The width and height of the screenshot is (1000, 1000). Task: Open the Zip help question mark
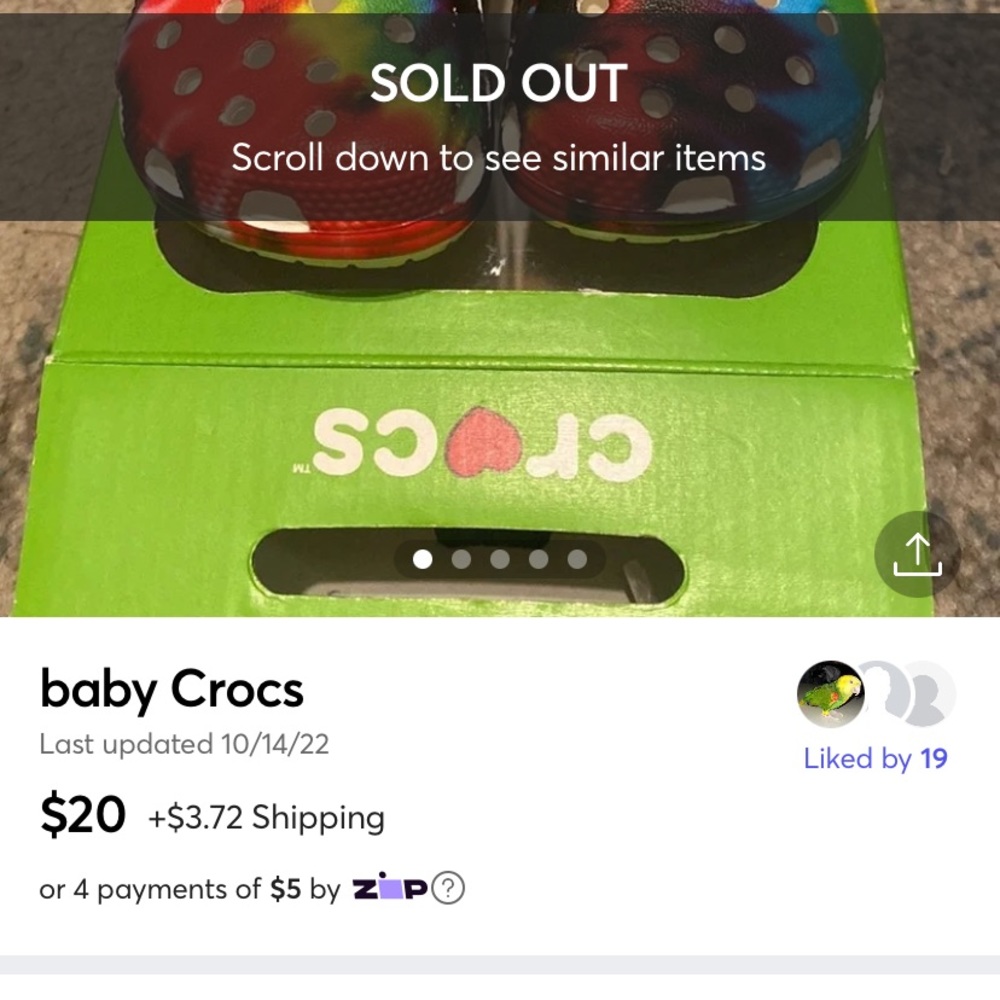[449, 888]
